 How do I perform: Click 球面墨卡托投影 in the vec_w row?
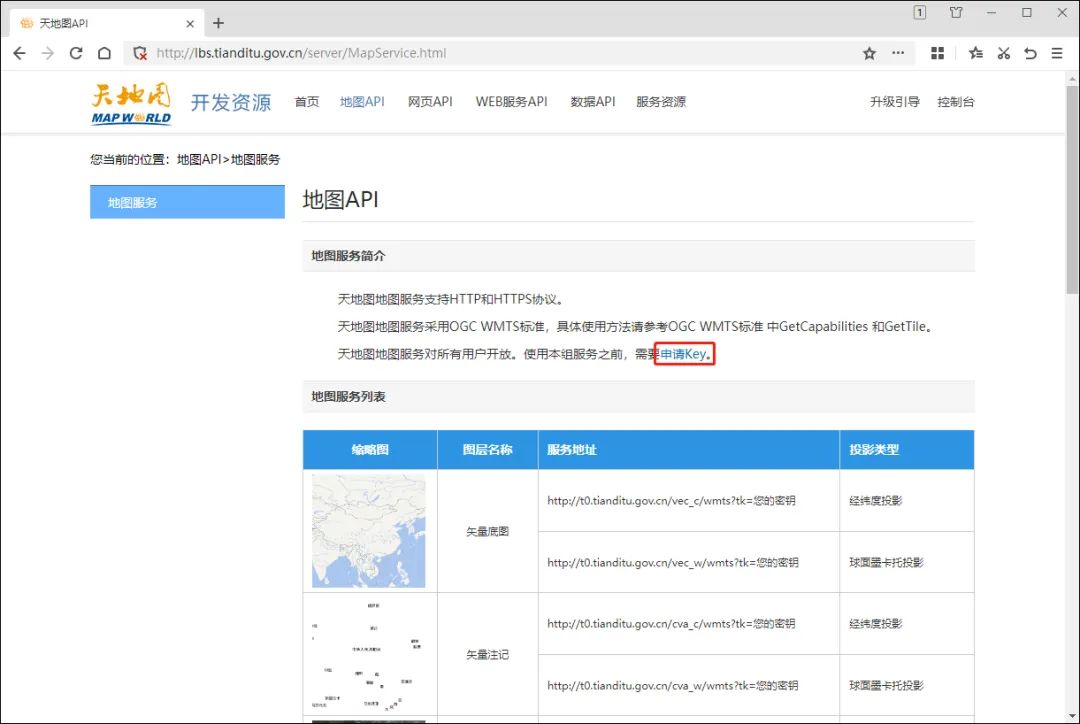tap(886, 562)
